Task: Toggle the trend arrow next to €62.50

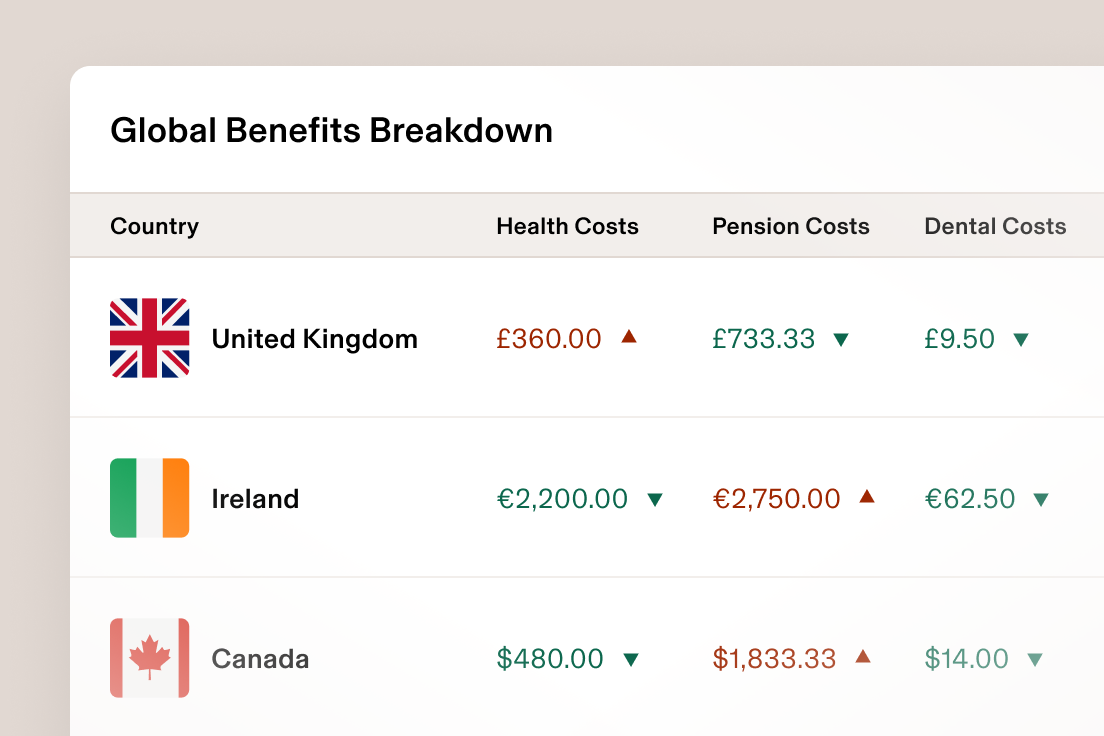Action: (1041, 498)
